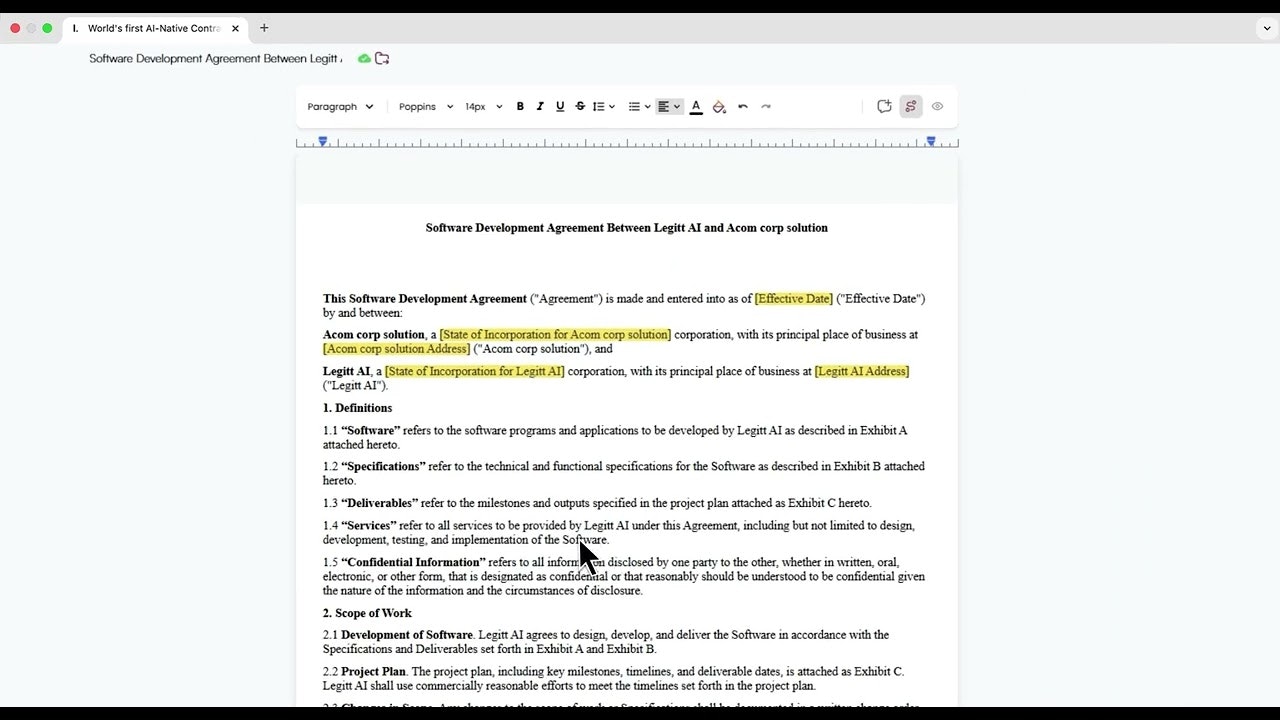Toggle the track changes icon
The width and height of the screenshot is (1280, 720).
click(910, 106)
